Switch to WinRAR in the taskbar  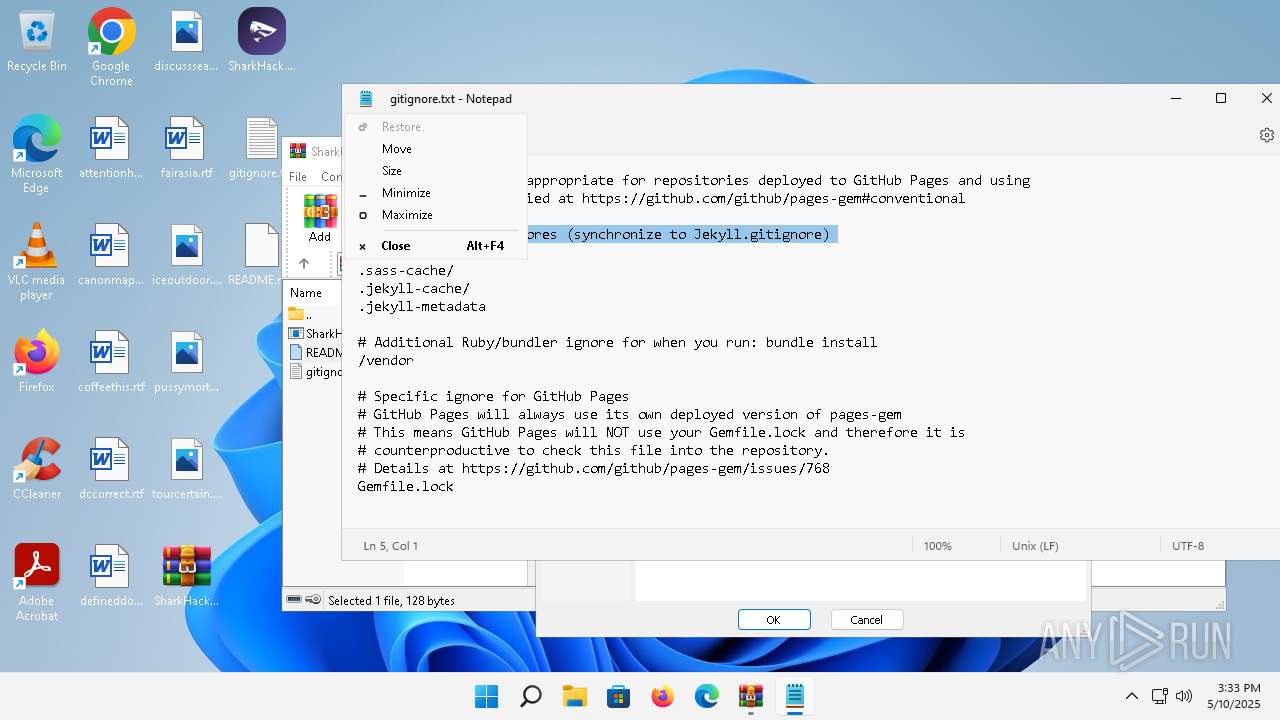(x=751, y=696)
